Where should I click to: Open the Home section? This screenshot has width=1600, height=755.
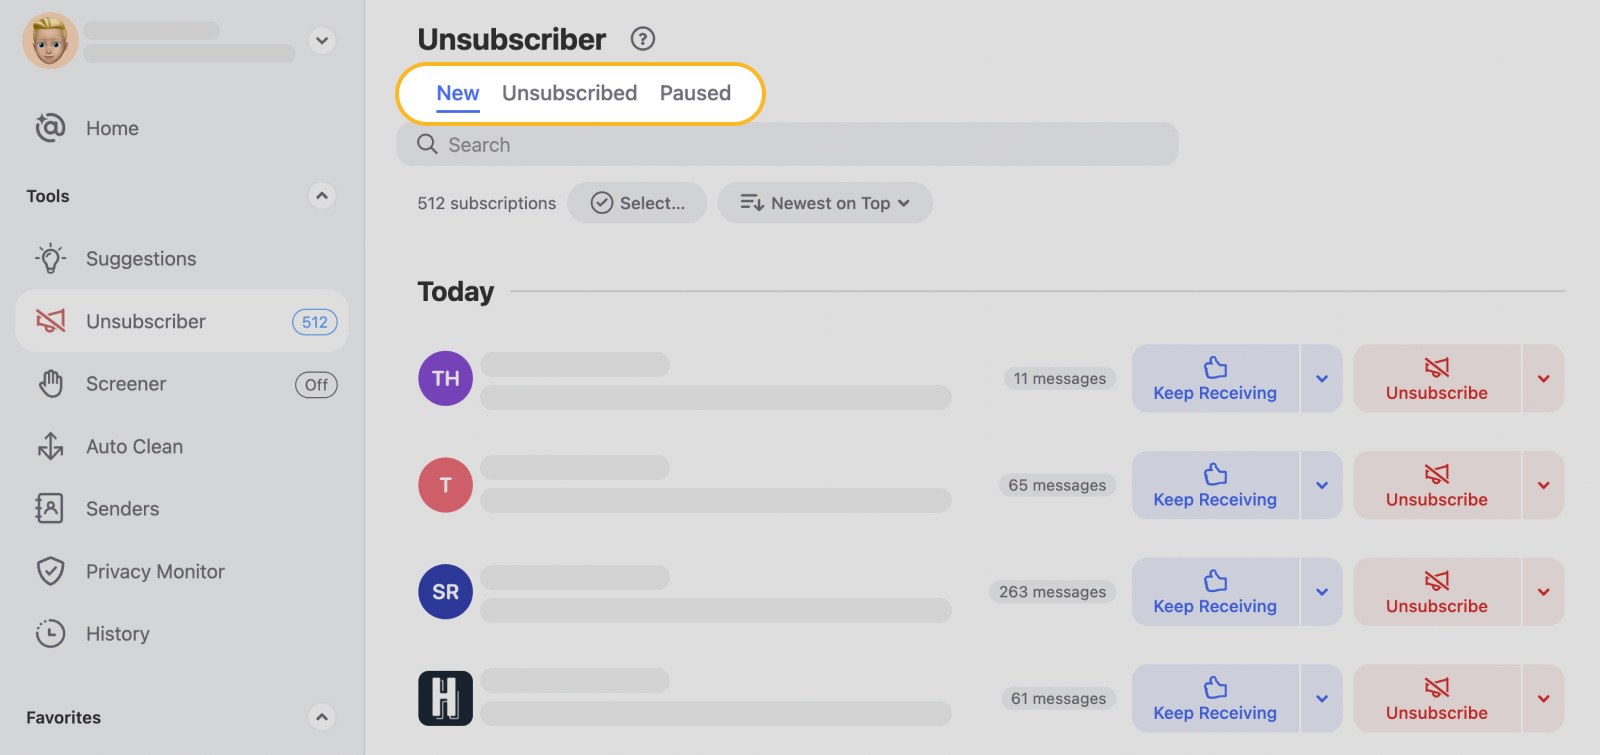(111, 128)
